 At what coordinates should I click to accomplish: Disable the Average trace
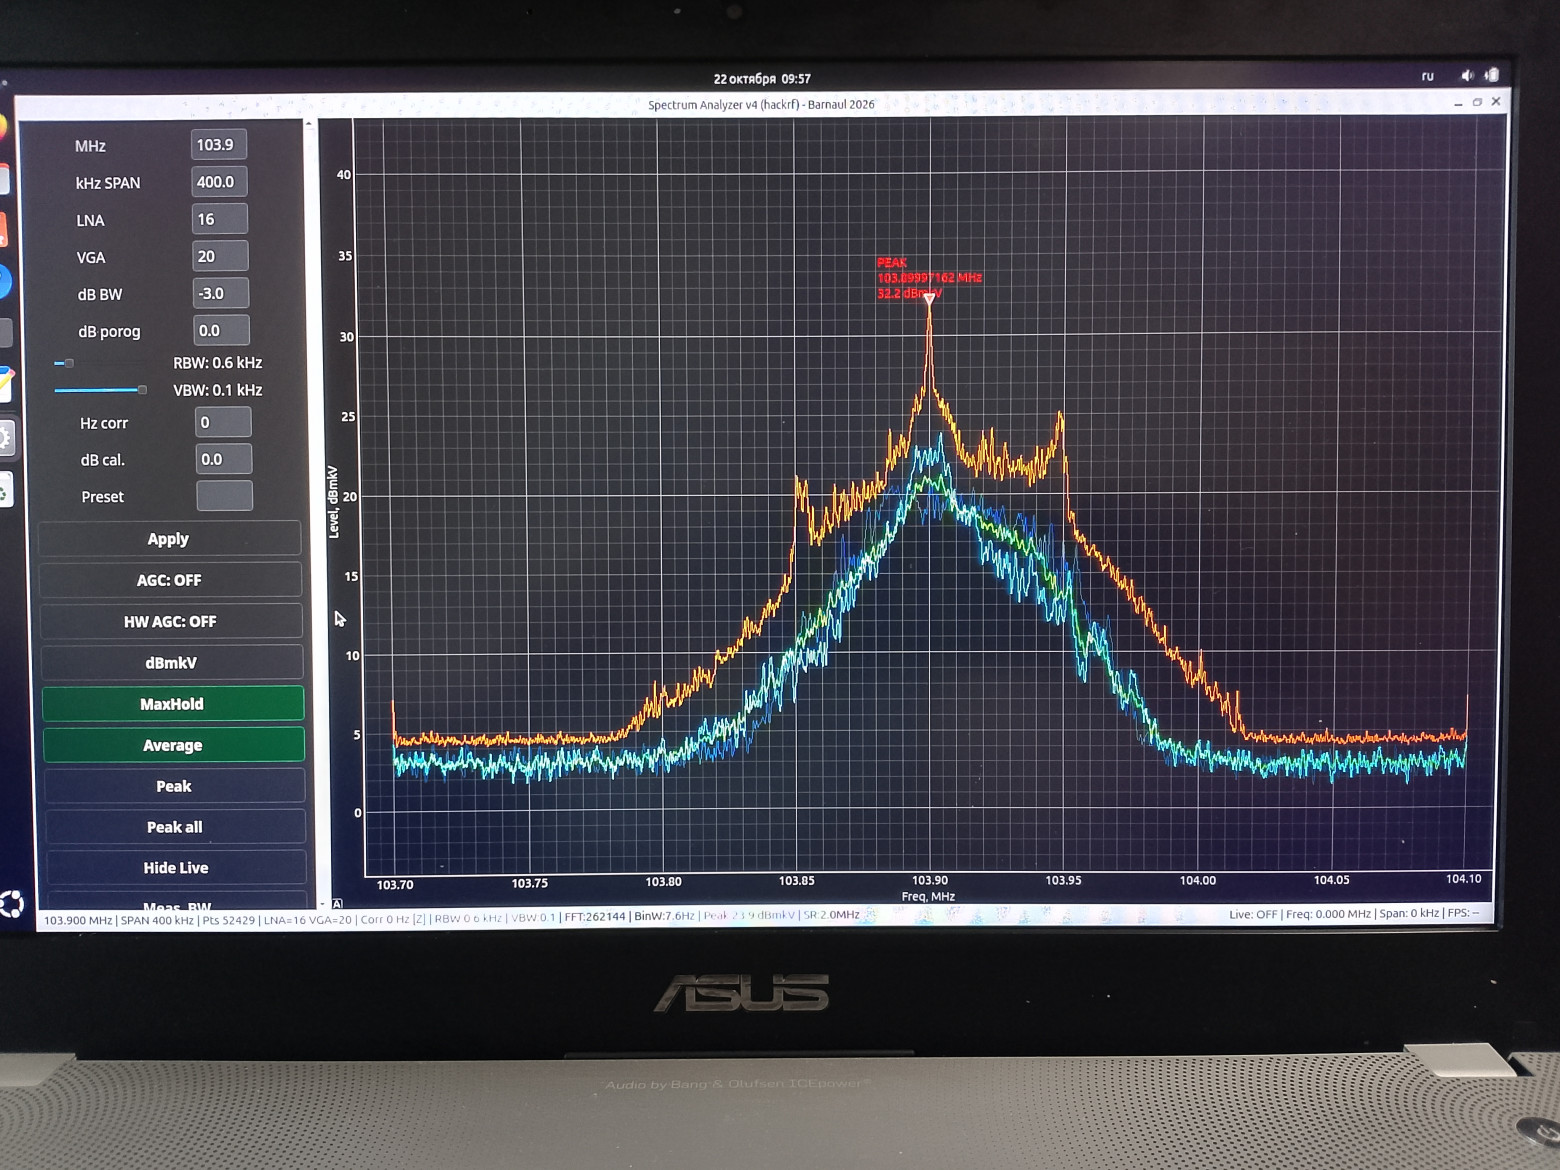(x=174, y=745)
